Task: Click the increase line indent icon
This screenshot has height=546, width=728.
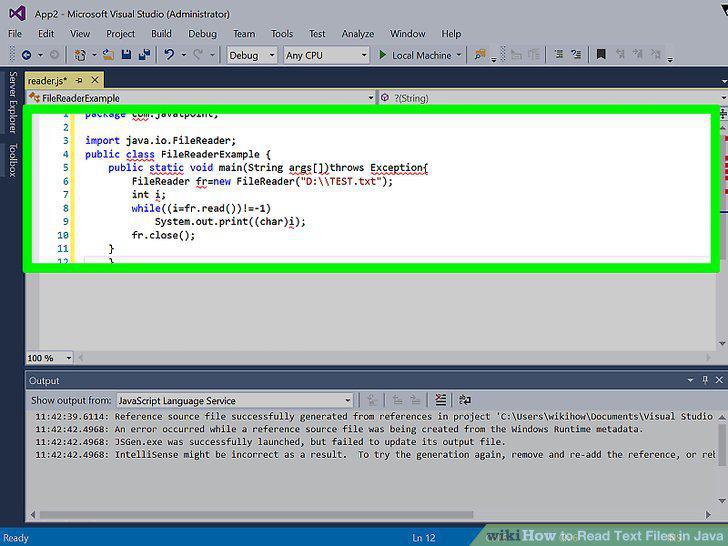Action: 534,55
